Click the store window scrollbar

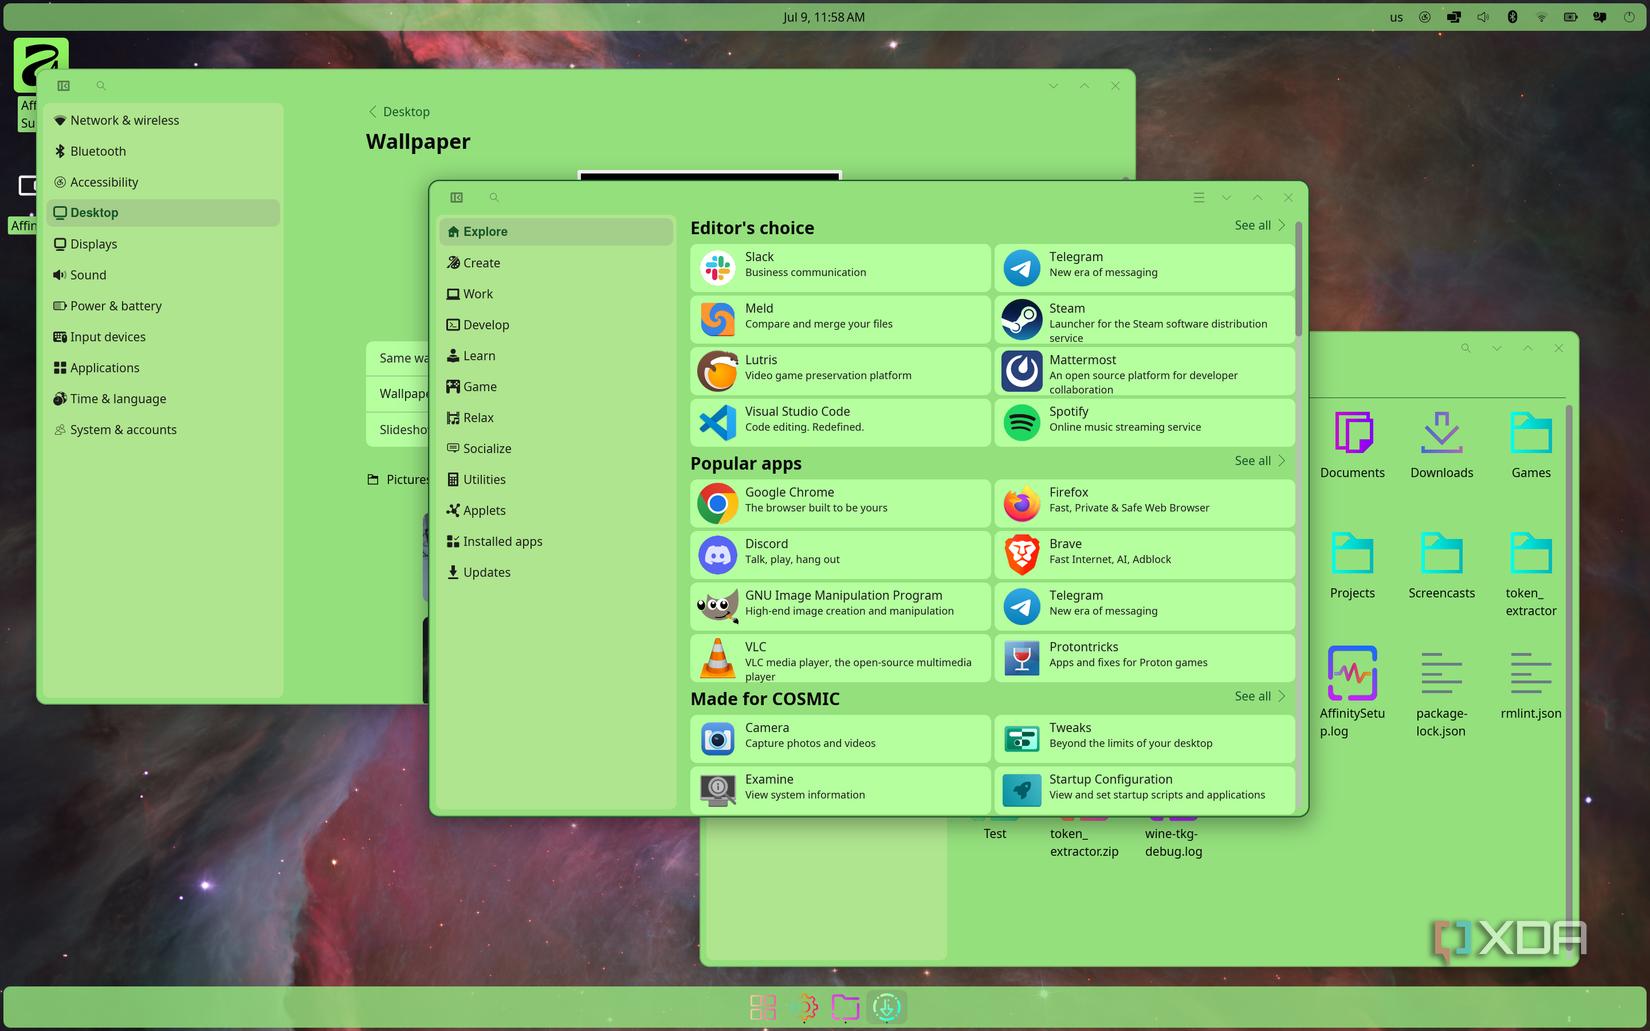tap(1298, 278)
